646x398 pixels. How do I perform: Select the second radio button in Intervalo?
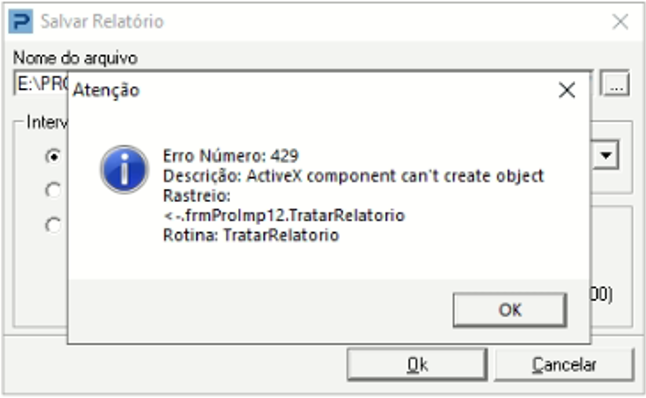(53, 190)
